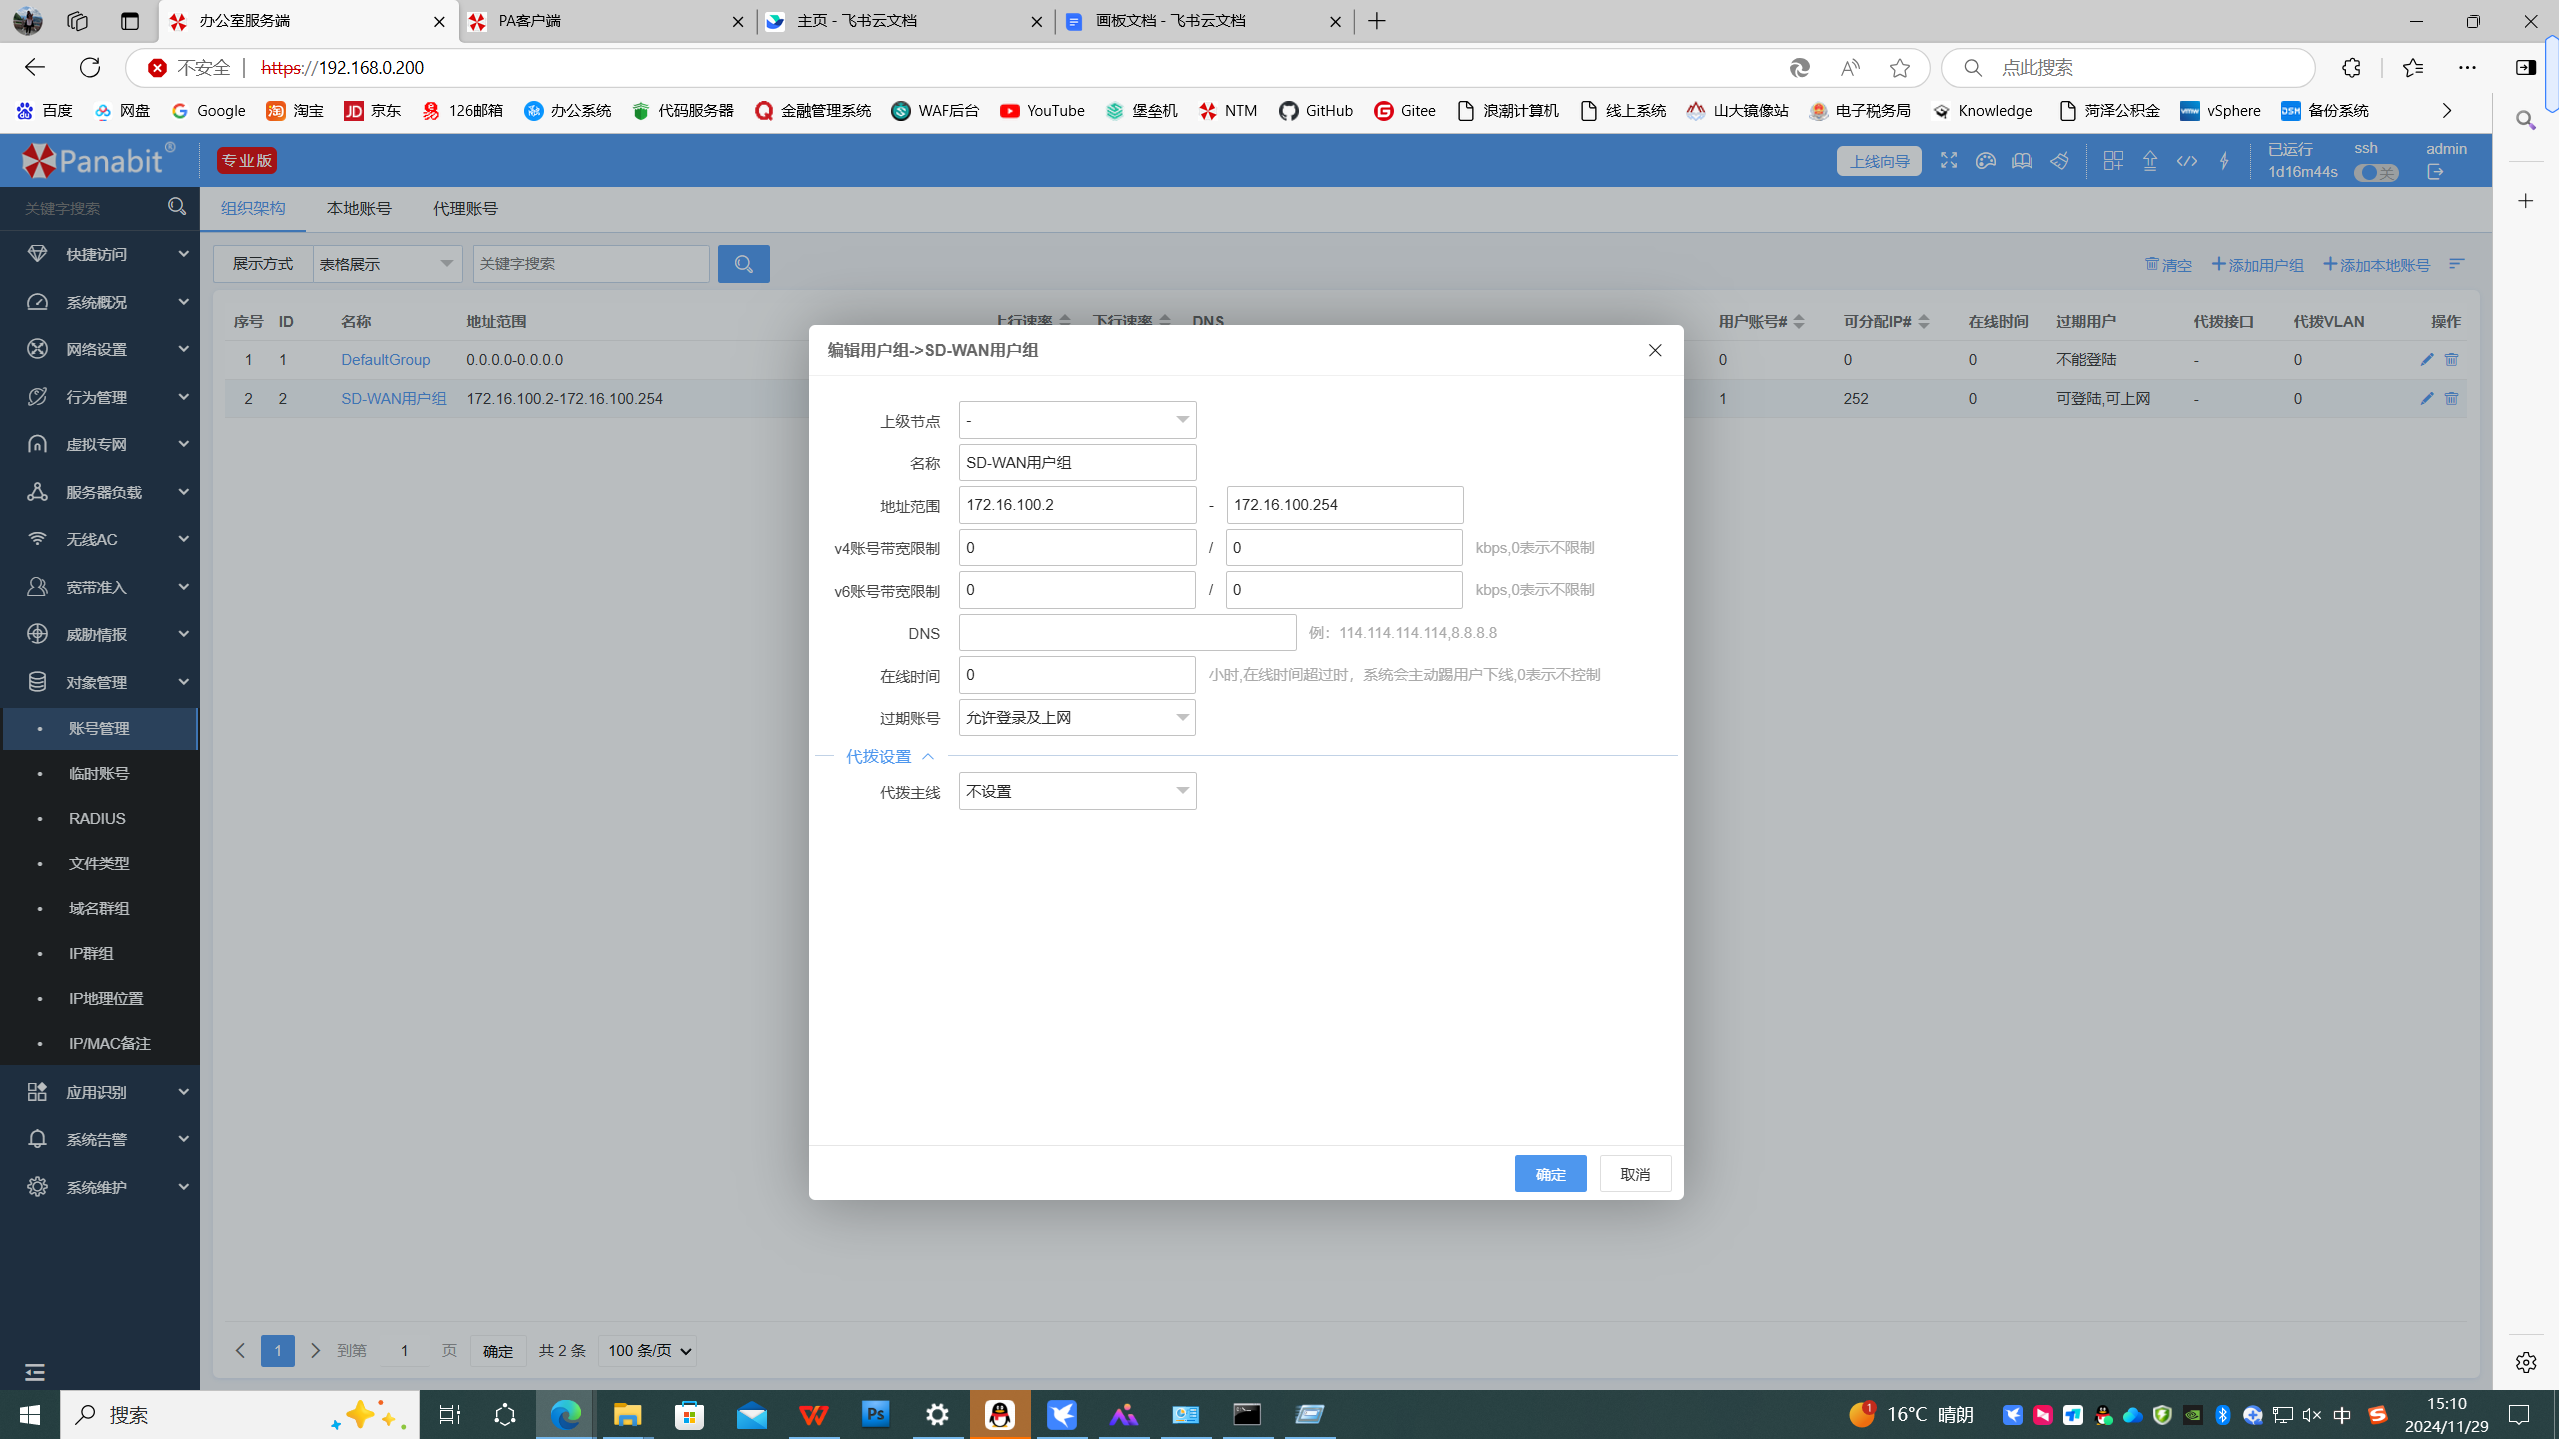This screenshot has height=1439, width=2559.
Task: Collapse the sidebar with bottom hamburger icon
Action: (35, 1371)
